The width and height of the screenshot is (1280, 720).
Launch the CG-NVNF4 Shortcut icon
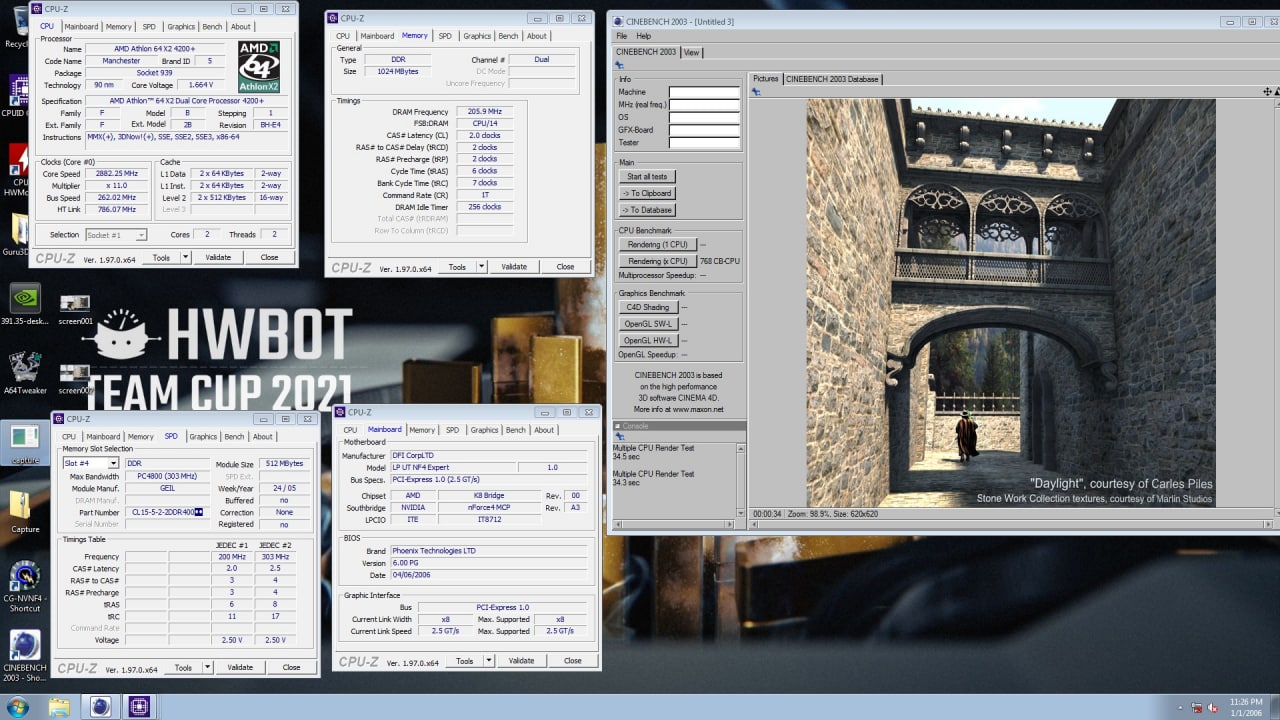(x=25, y=586)
